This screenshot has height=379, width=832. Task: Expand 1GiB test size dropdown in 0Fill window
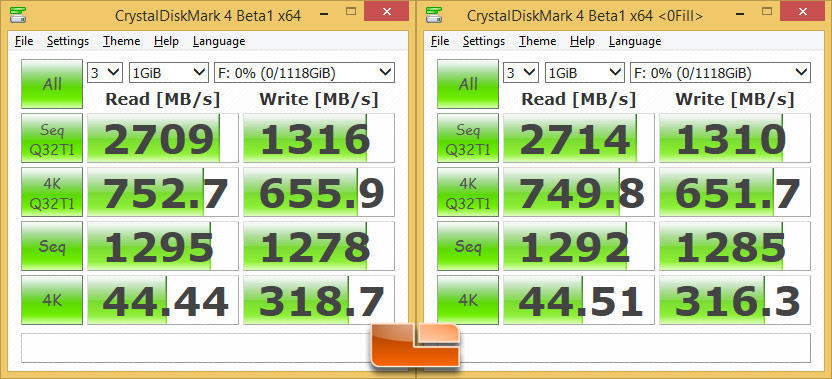pos(585,73)
